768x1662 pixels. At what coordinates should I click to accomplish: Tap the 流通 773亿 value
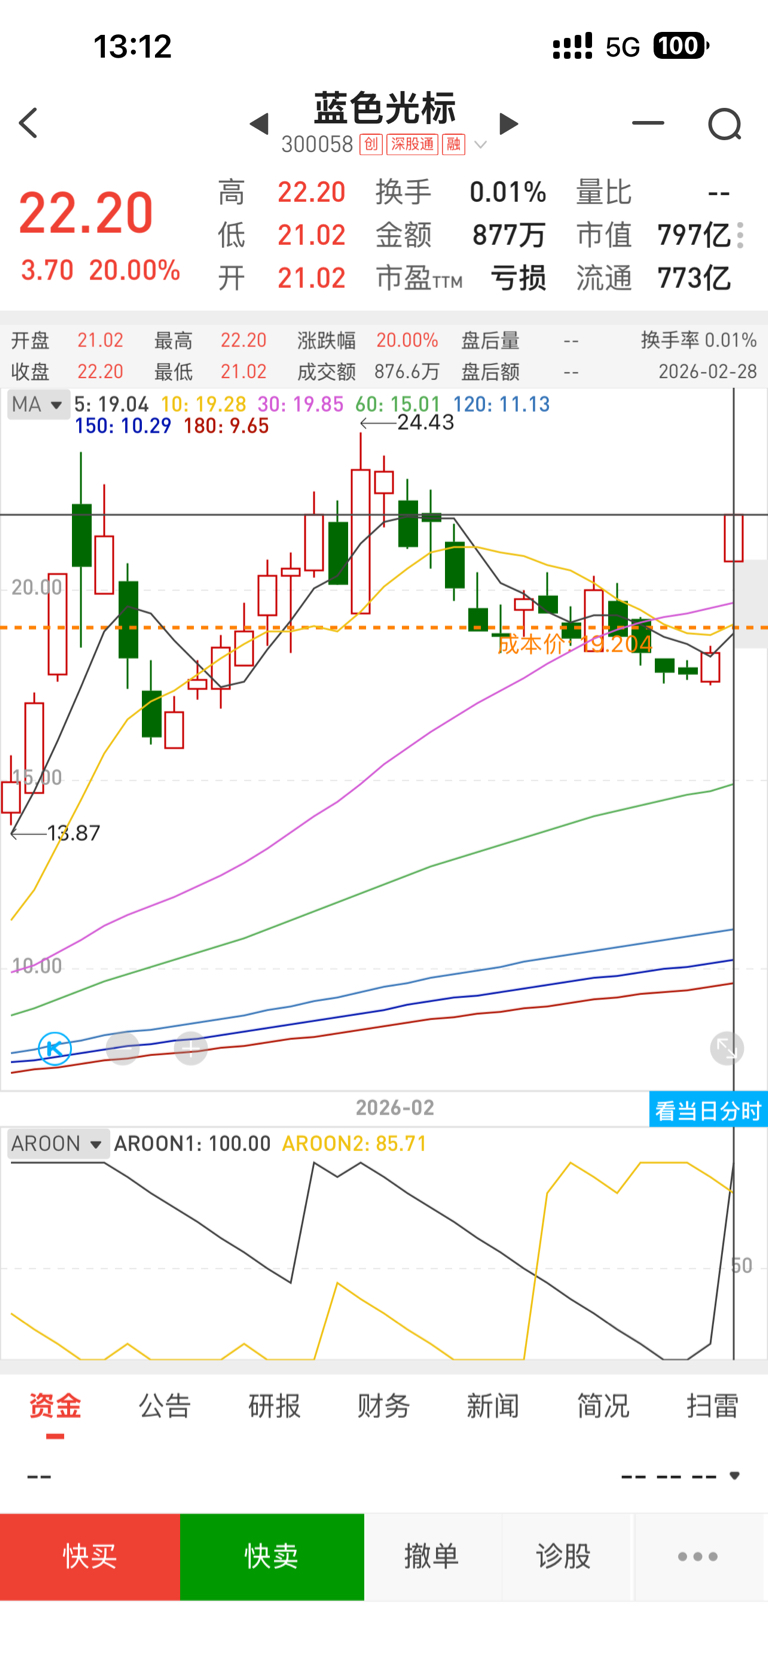coord(693,278)
